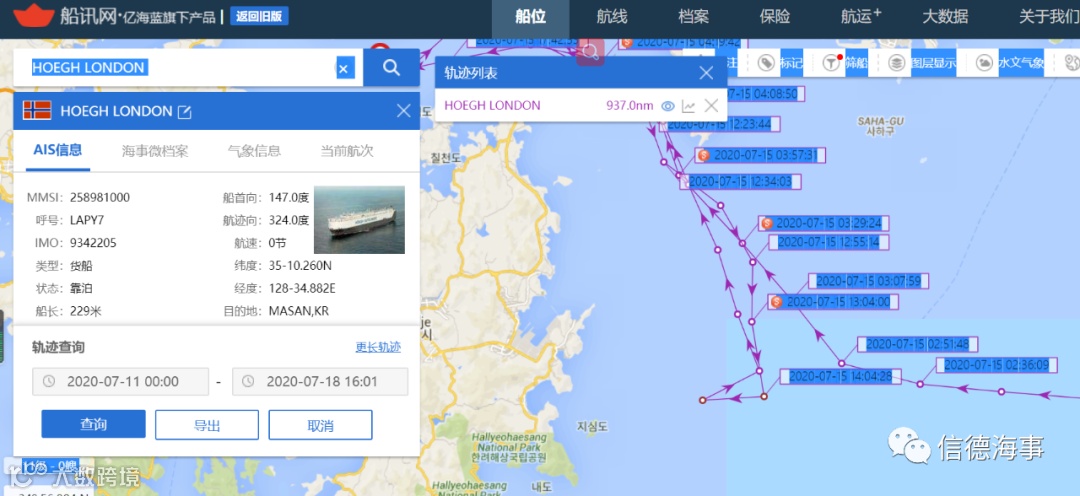The image size is (1080, 496).
Task: Open the 保险 top menu
Action: [x=774, y=17]
